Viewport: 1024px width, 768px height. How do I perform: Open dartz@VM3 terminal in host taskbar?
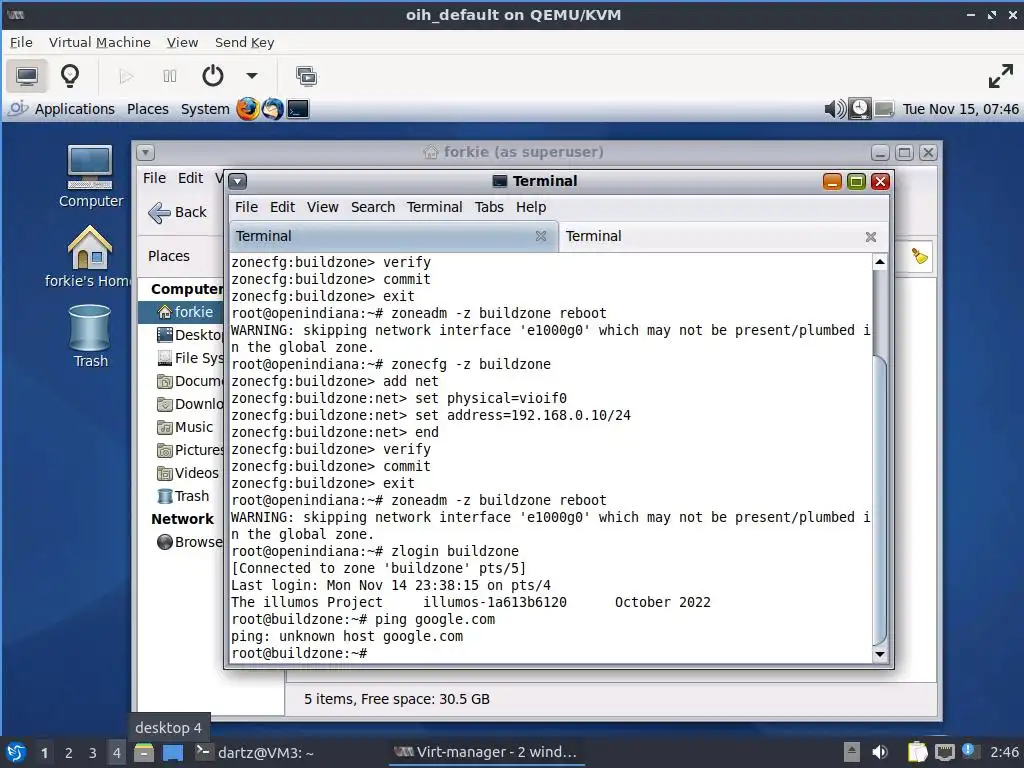point(255,753)
